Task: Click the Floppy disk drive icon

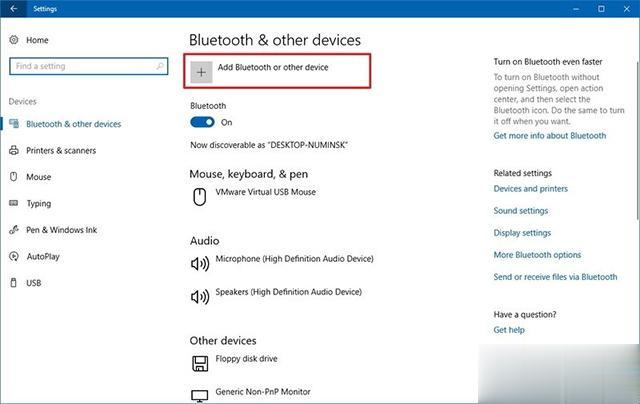Action: 200,363
